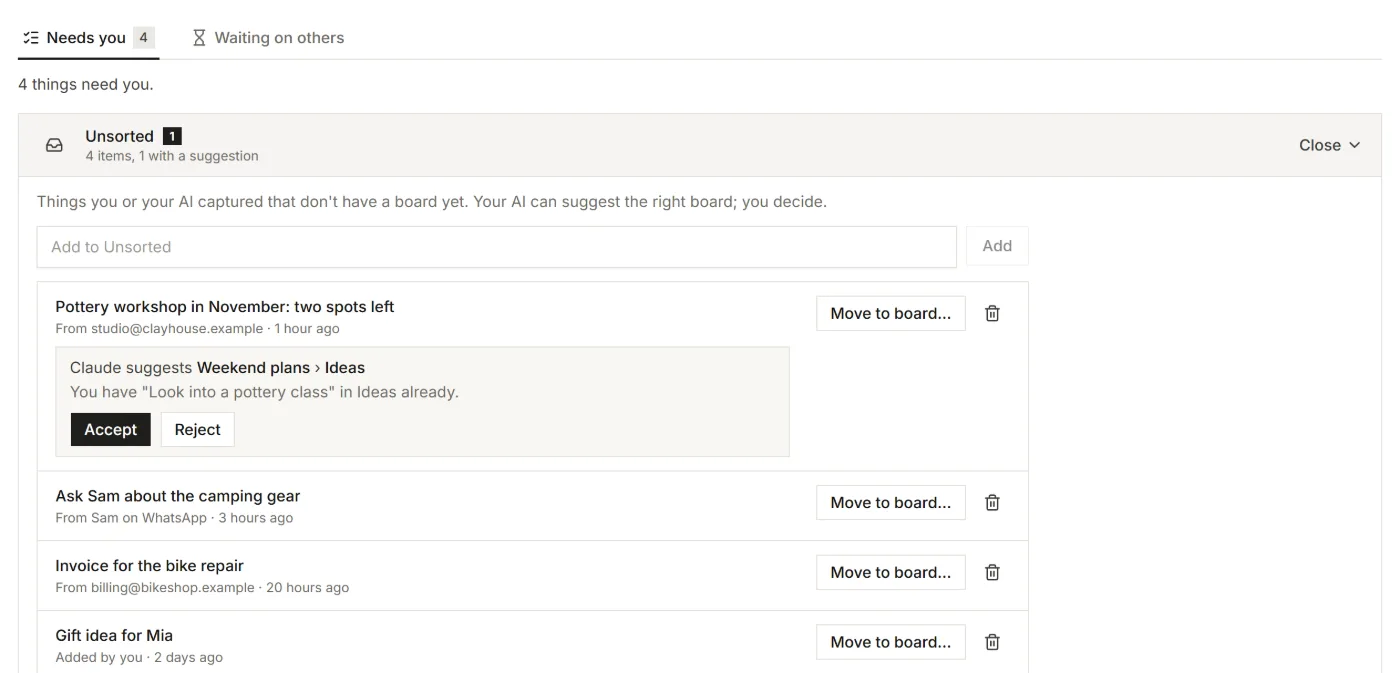This screenshot has height=673, width=1400.
Task: Trash the Ask Sam about camping gear item
Action: click(x=992, y=502)
